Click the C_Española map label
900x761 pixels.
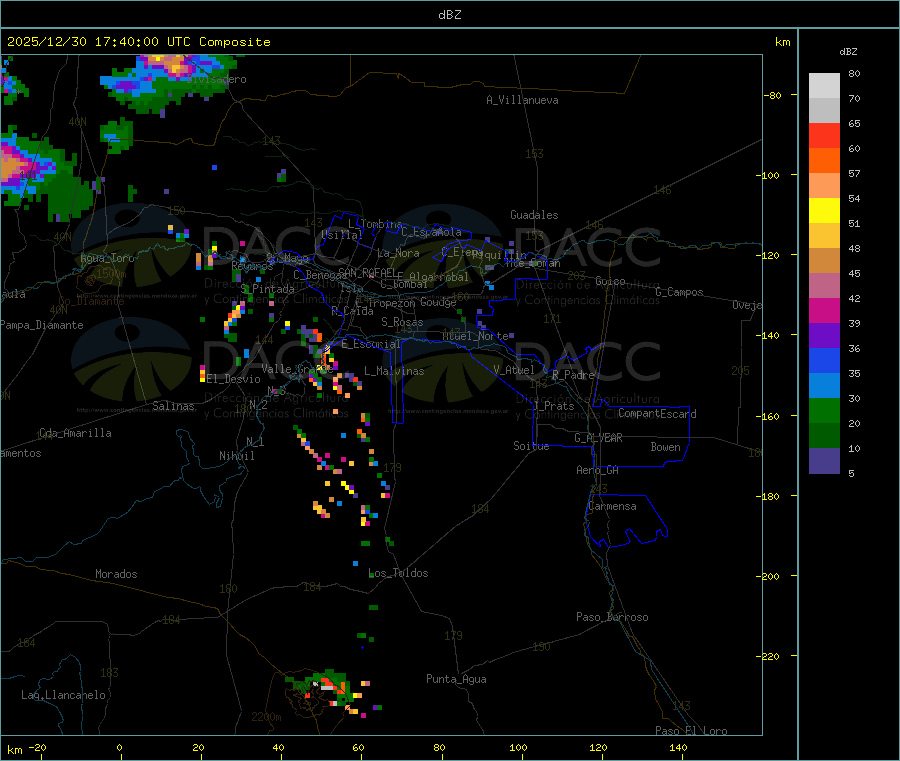[x=432, y=232]
